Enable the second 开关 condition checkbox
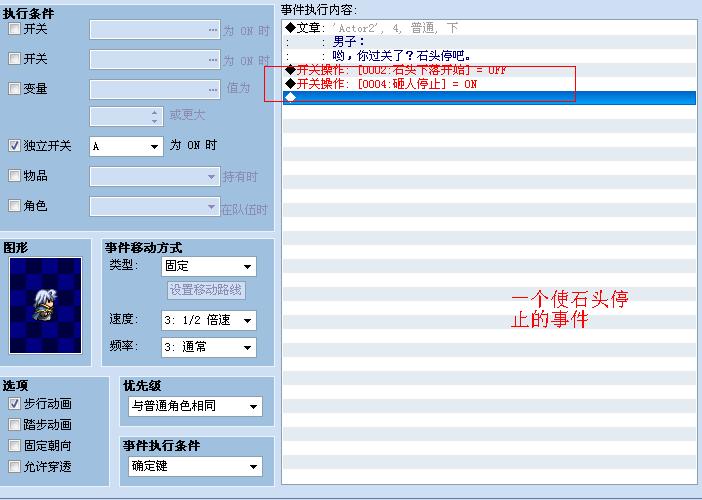702x500 pixels. click(x=14, y=59)
